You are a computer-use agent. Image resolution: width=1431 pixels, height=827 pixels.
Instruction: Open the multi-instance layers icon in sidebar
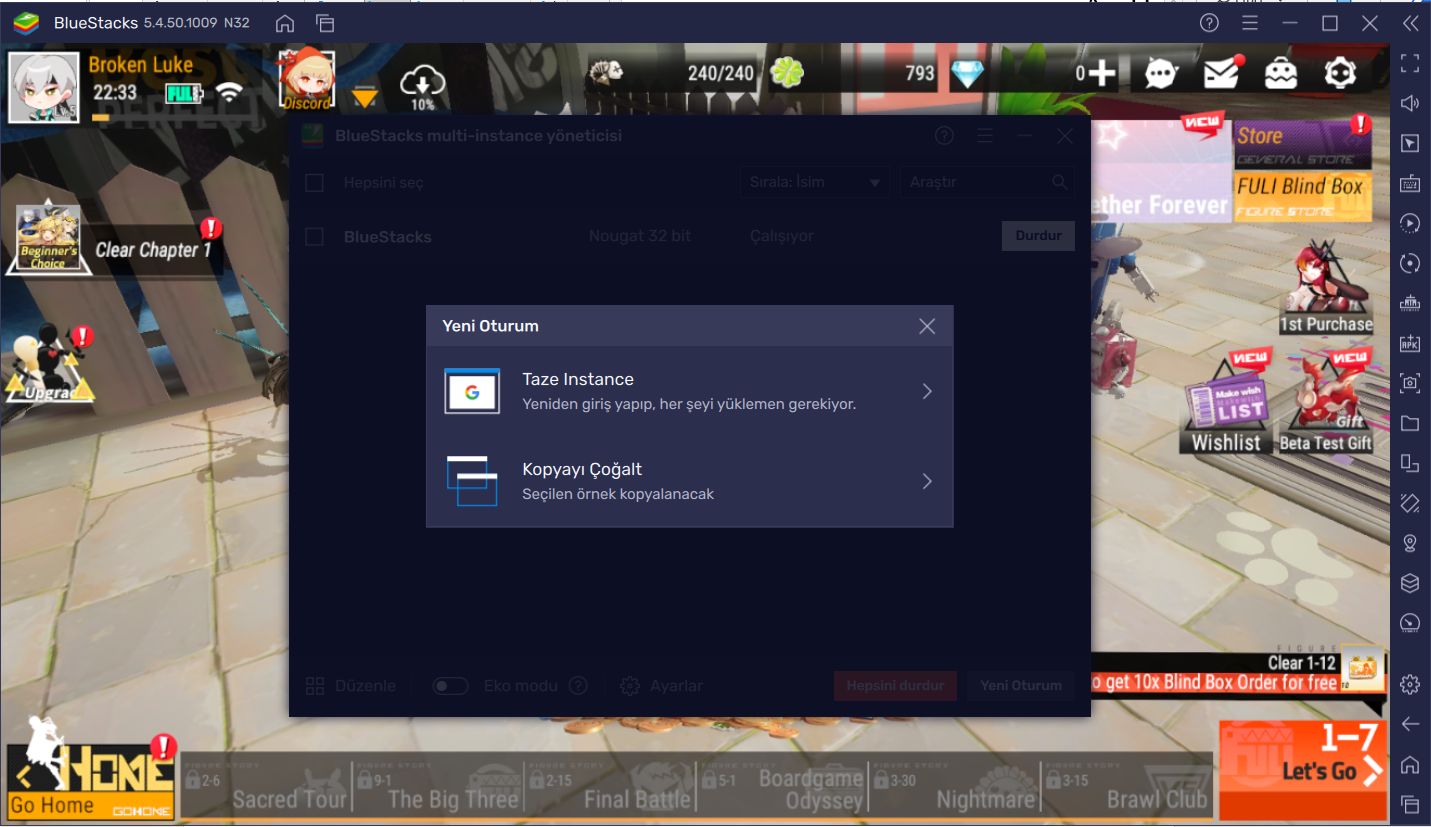1410,583
